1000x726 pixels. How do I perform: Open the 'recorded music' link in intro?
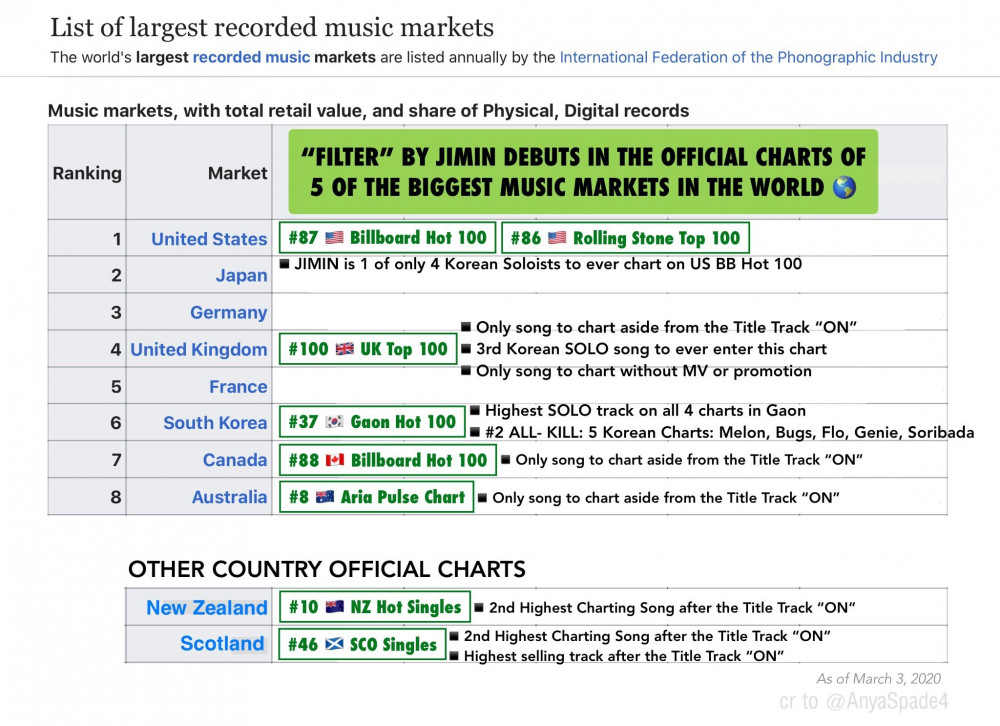coord(251,57)
